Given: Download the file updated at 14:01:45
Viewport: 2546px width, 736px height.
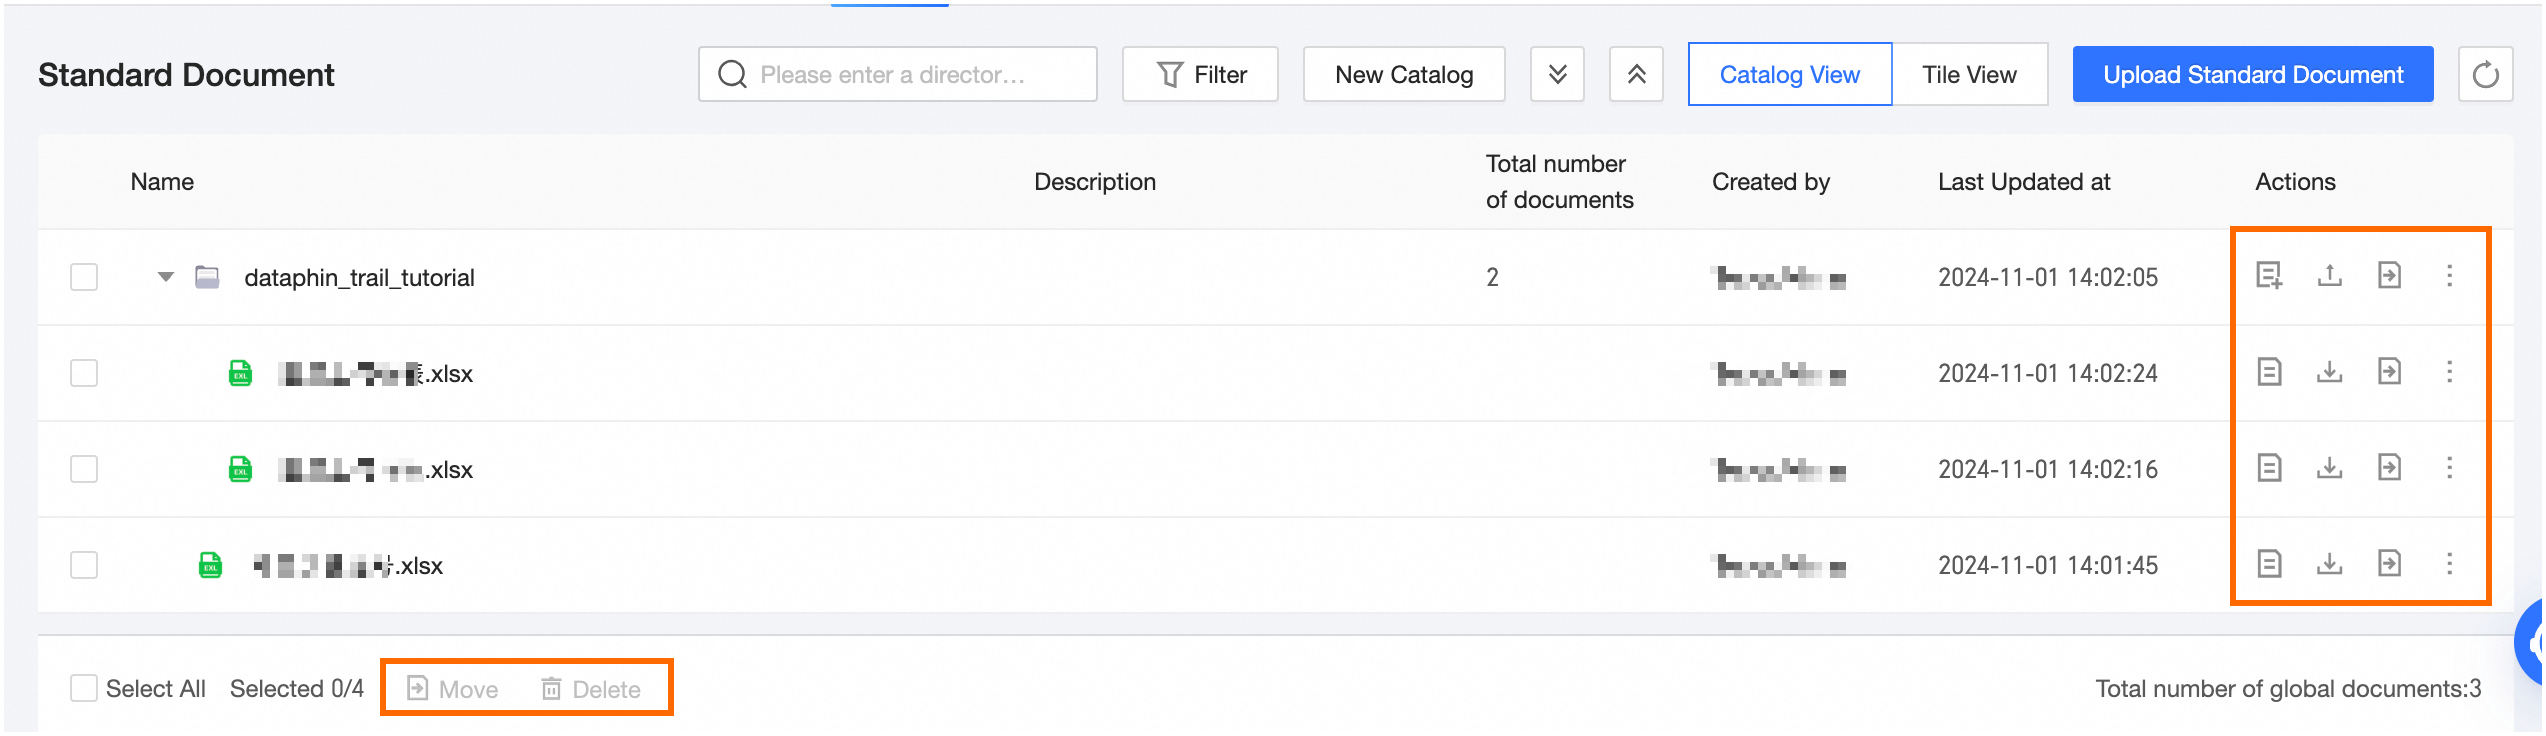Looking at the screenshot, I should (2329, 564).
